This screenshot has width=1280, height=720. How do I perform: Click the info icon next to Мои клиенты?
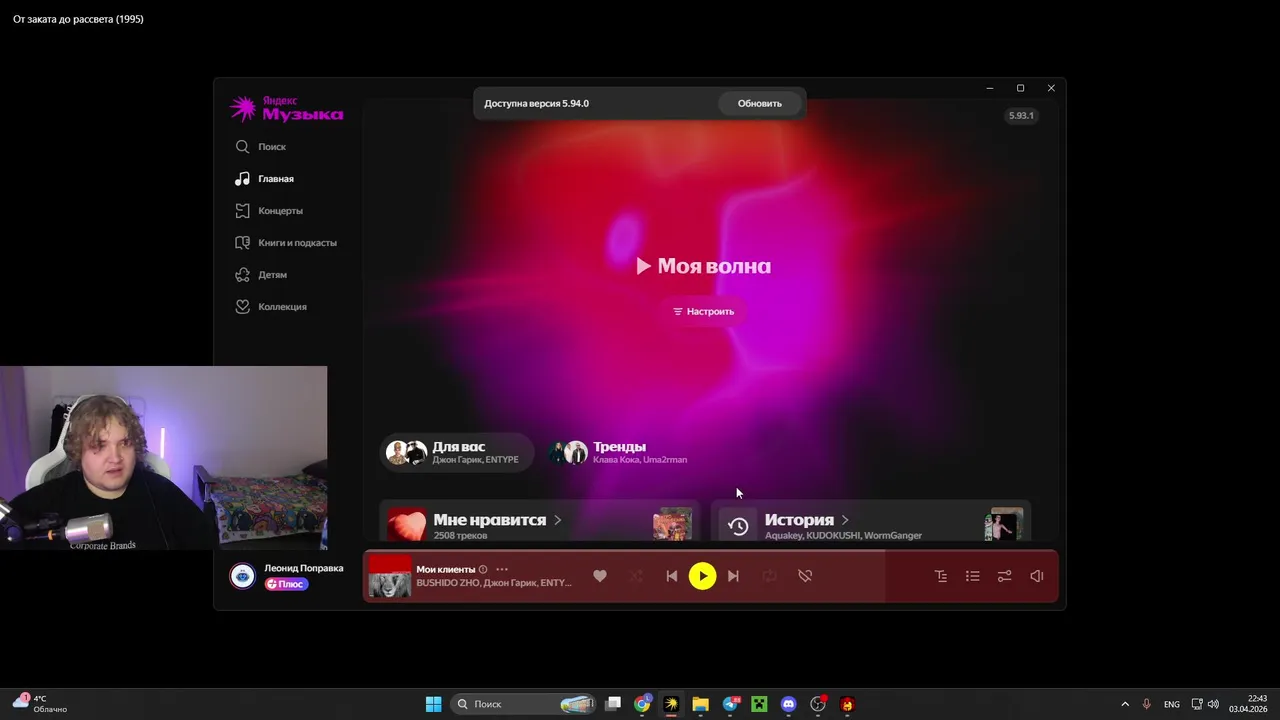[x=483, y=569]
